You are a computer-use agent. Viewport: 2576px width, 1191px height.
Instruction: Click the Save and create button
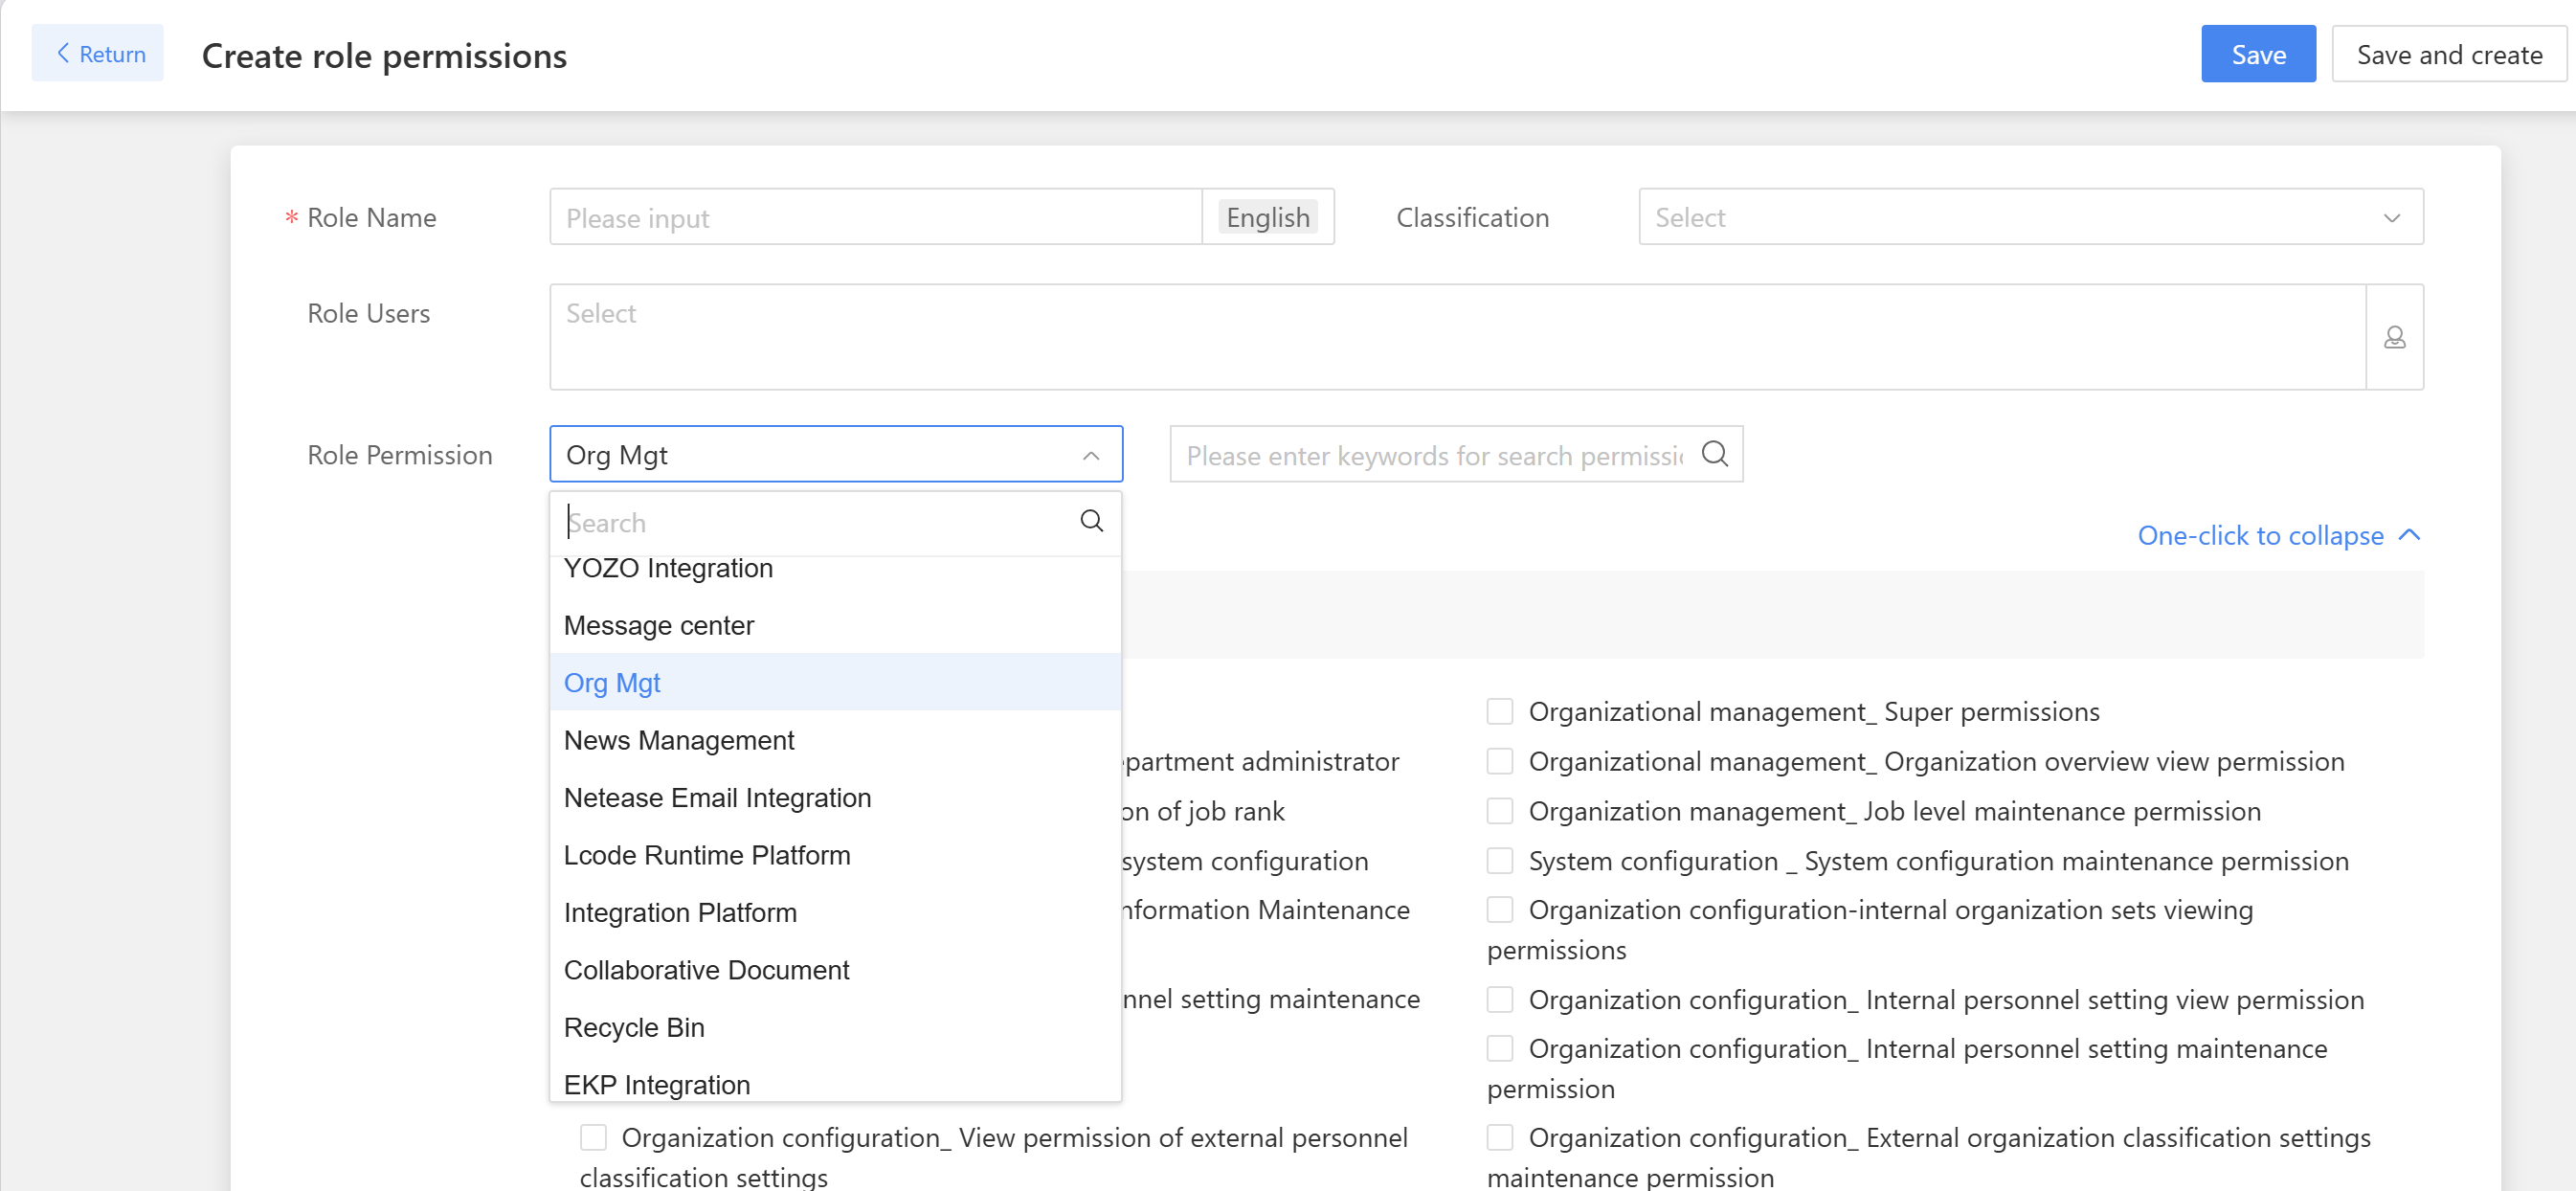click(x=2448, y=54)
